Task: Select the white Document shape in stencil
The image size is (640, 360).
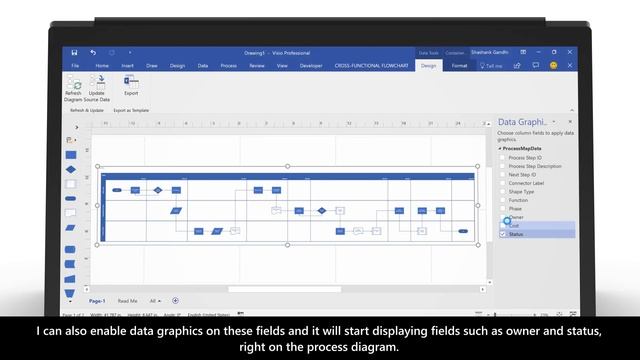Action: [x=71, y=213]
